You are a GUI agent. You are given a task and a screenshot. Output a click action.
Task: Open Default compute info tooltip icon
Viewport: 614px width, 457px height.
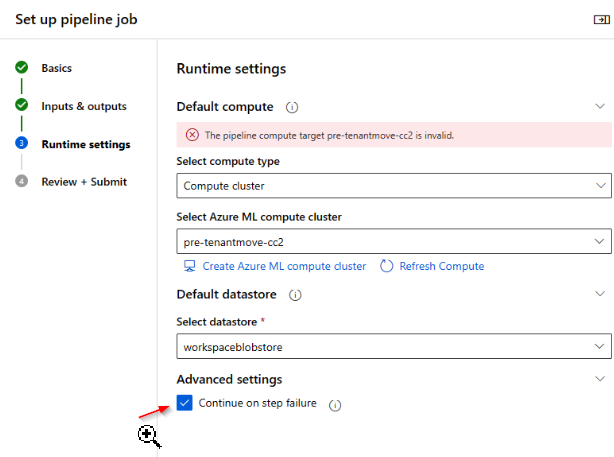coord(292,107)
